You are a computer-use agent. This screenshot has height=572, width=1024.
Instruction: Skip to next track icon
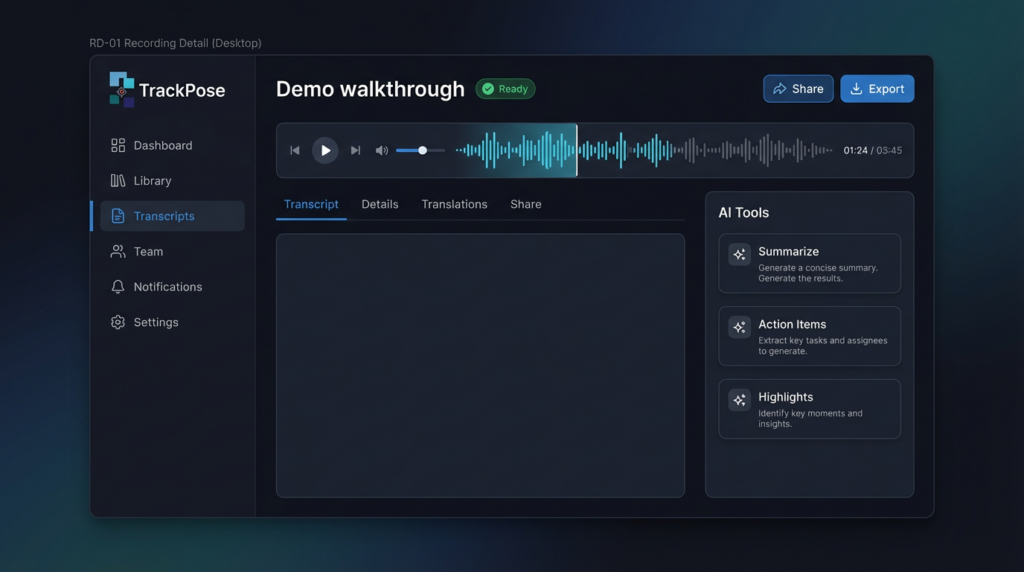355,151
